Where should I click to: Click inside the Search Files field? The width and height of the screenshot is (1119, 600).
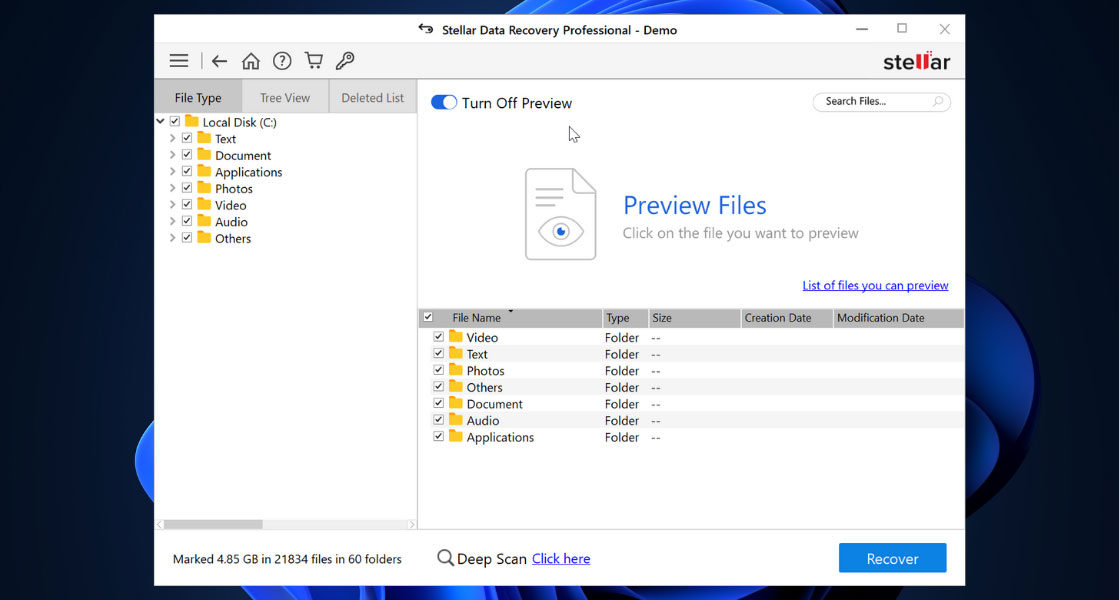pos(870,102)
